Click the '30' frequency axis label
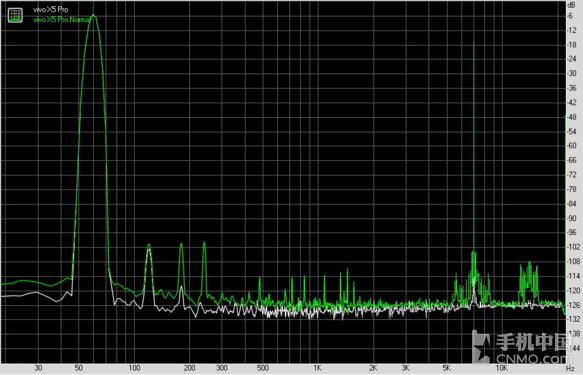Viewport: 583px width, 375px height. (38, 368)
